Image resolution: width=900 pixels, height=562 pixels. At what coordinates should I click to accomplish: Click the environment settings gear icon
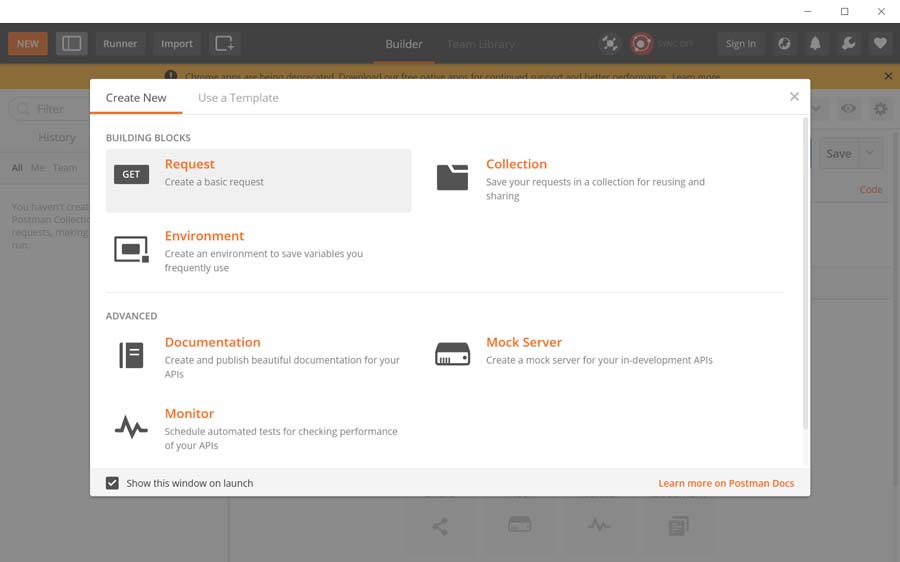(x=880, y=108)
